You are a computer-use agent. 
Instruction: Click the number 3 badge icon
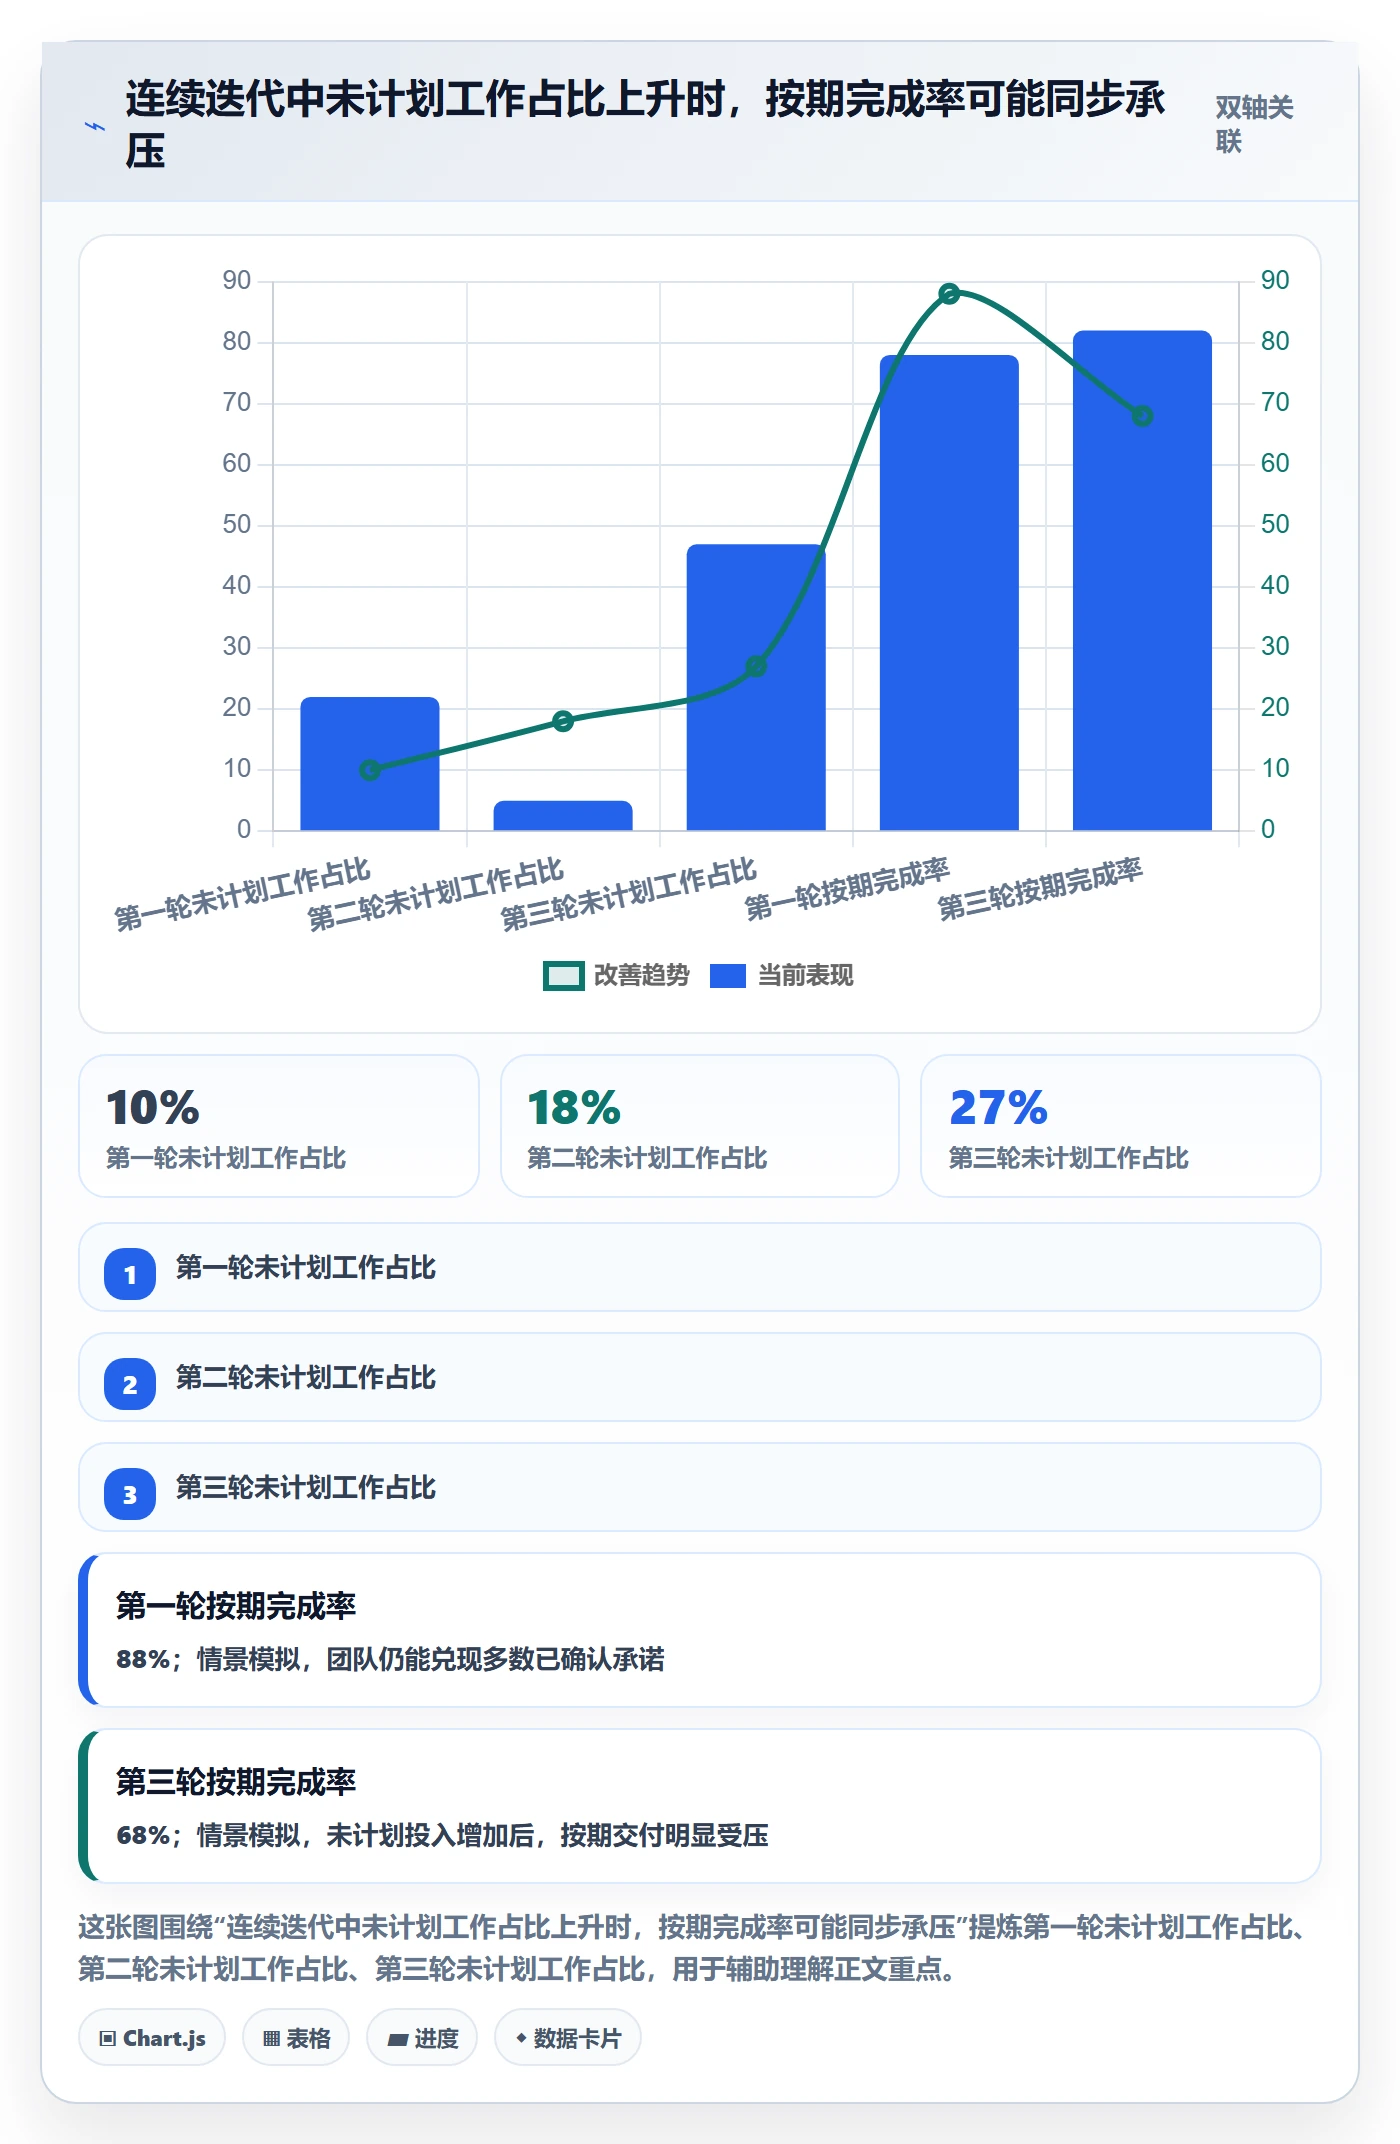(130, 1494)
